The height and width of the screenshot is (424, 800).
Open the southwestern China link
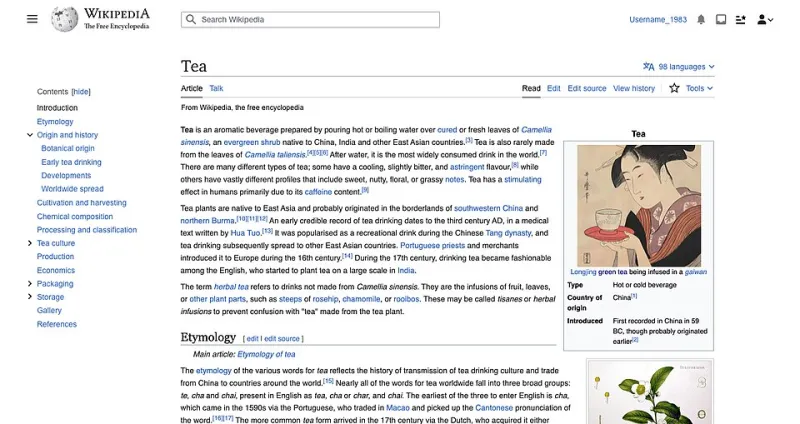coord(488,208)
